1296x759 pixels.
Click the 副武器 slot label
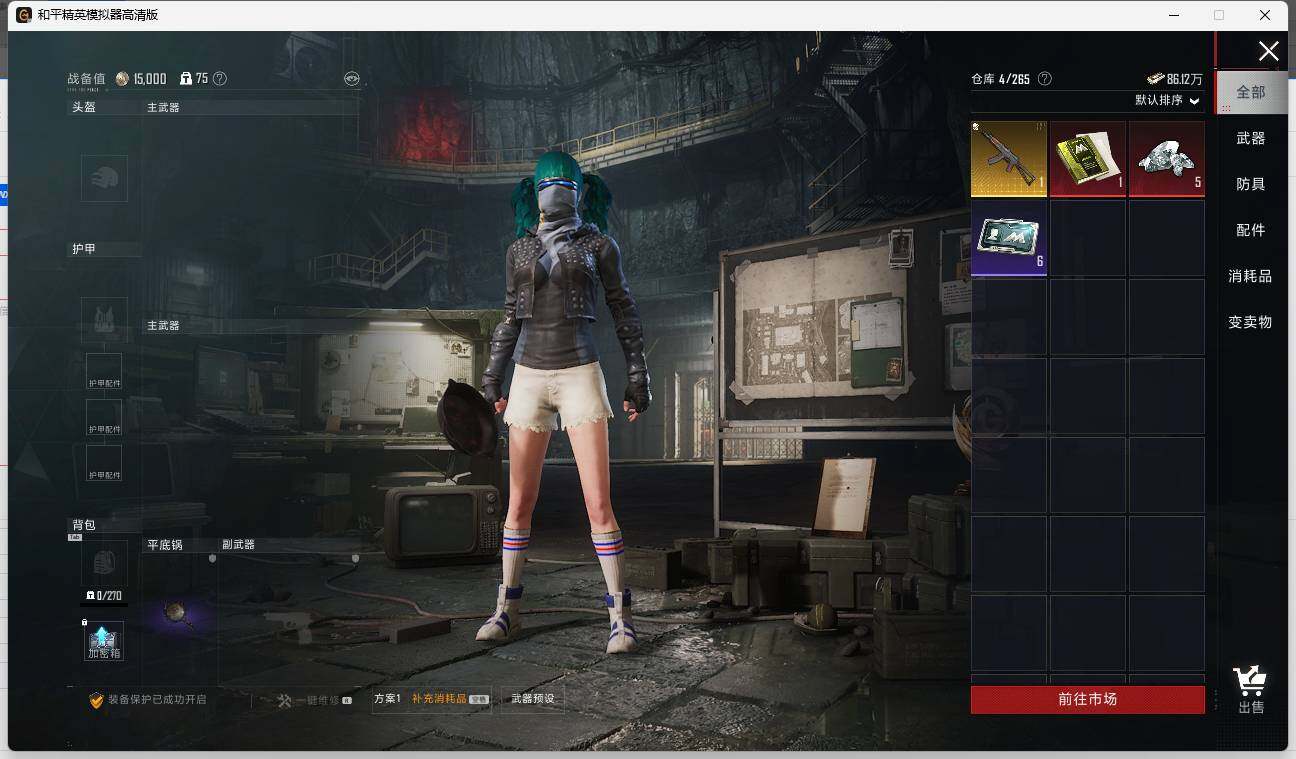click(x=238, y=545)
